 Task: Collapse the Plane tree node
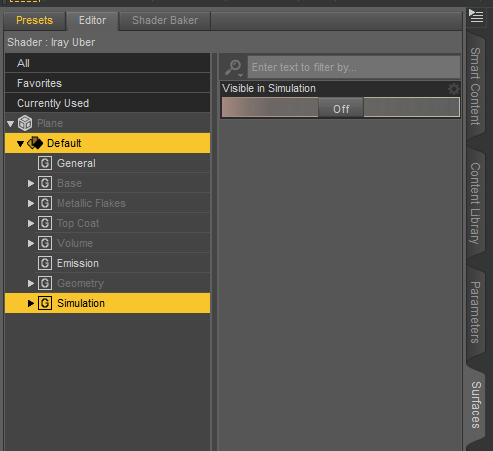[x=10, y=124]
